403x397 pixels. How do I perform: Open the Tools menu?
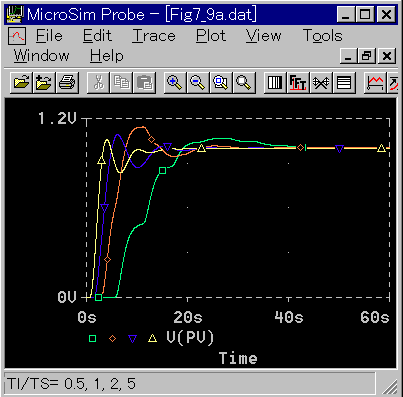323,36
